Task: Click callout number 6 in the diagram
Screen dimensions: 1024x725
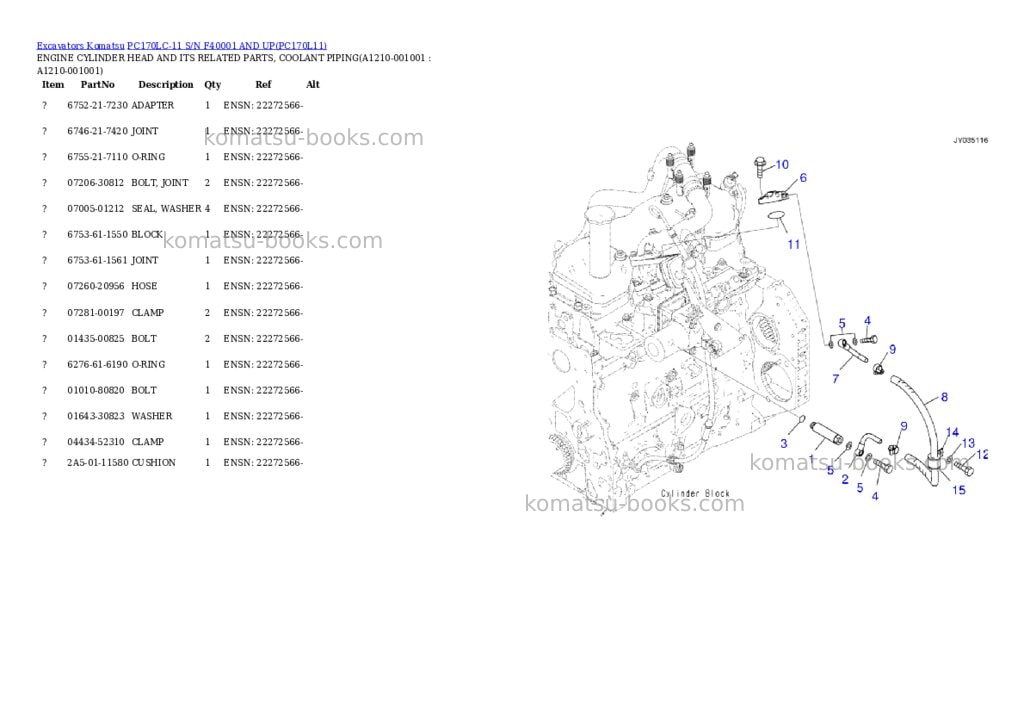Action: click(x=803, y=178)
